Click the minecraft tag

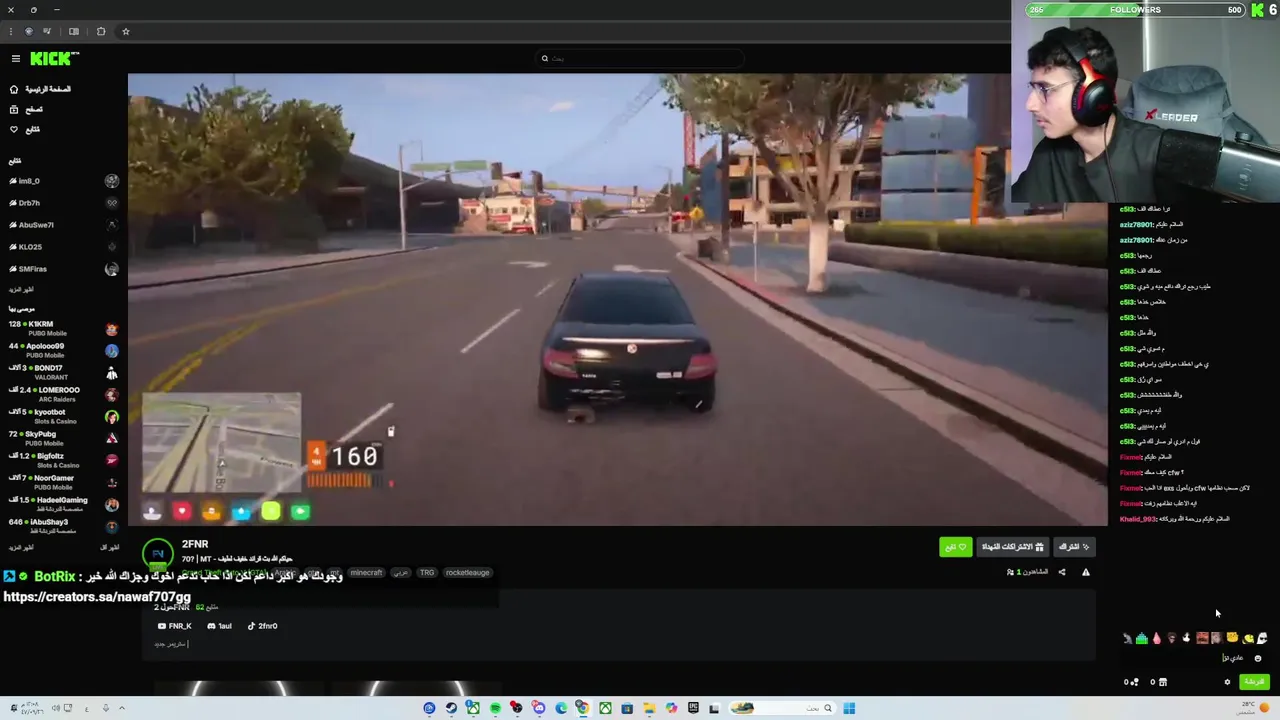(x=366, y=573)
